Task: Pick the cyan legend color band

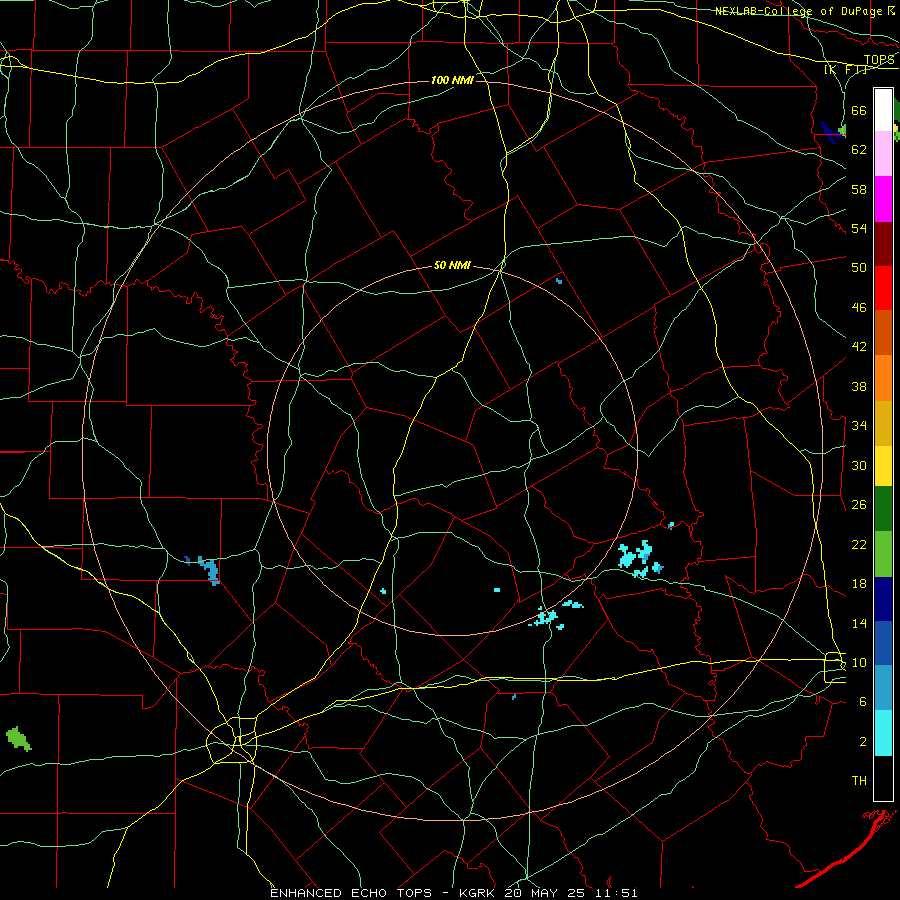Action: click(x=883, y=733)
